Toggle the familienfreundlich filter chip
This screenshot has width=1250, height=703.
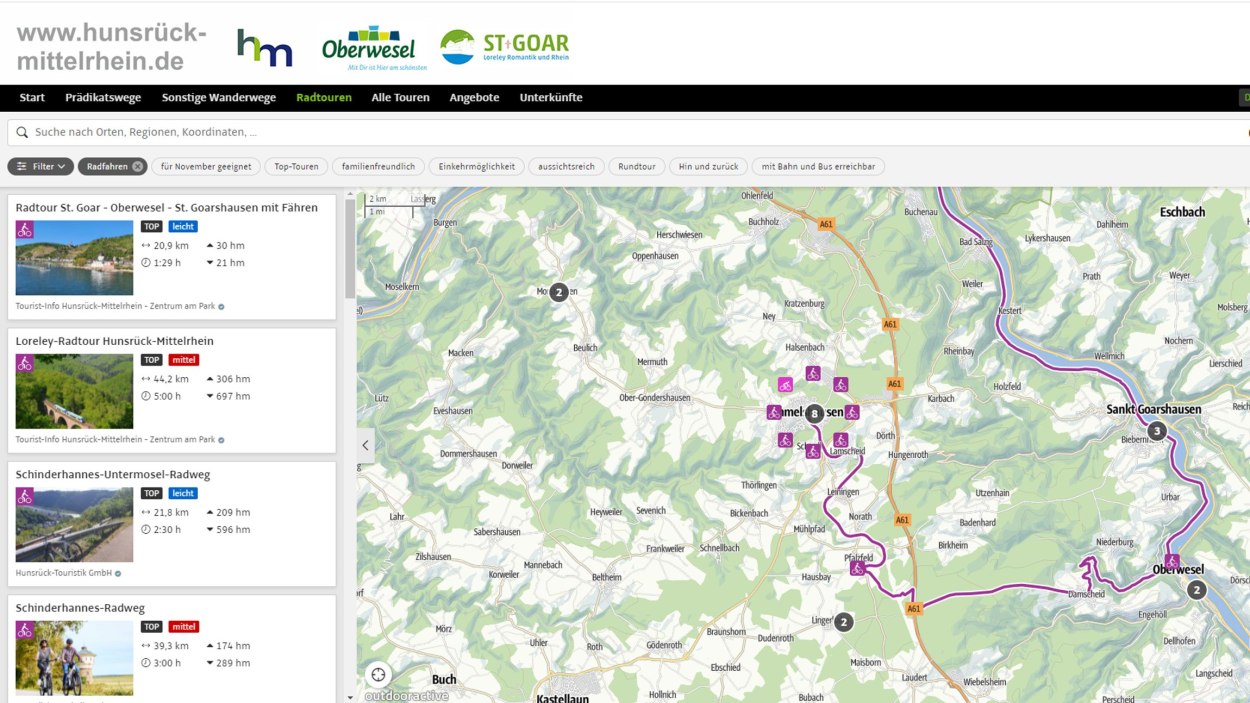(x=378, y=167)
